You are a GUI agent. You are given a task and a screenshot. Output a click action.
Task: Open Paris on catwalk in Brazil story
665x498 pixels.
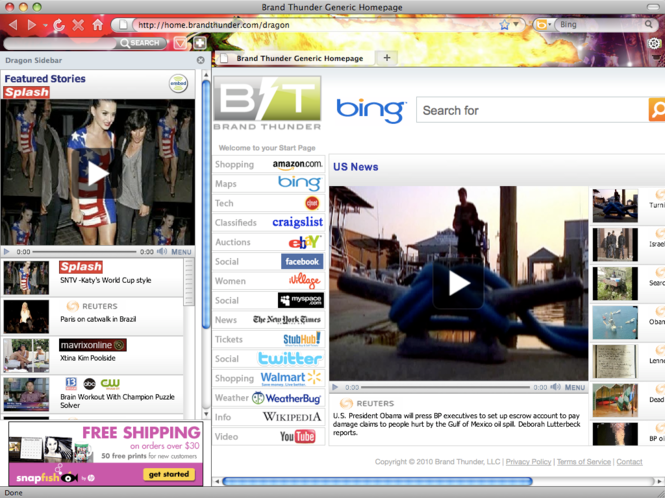pos(92,316)
